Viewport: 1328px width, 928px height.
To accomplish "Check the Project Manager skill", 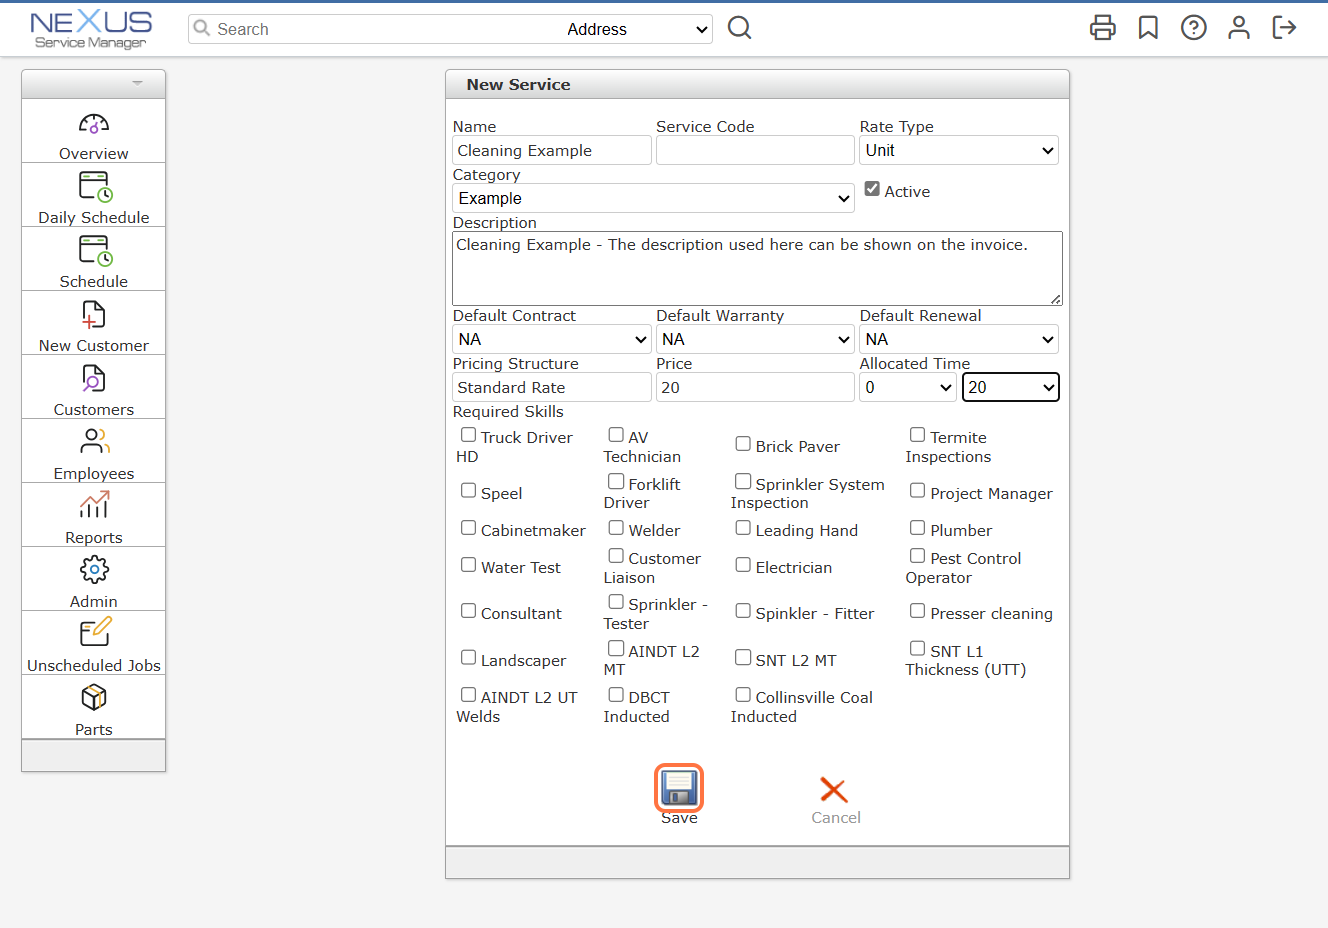I will [917, 491].
